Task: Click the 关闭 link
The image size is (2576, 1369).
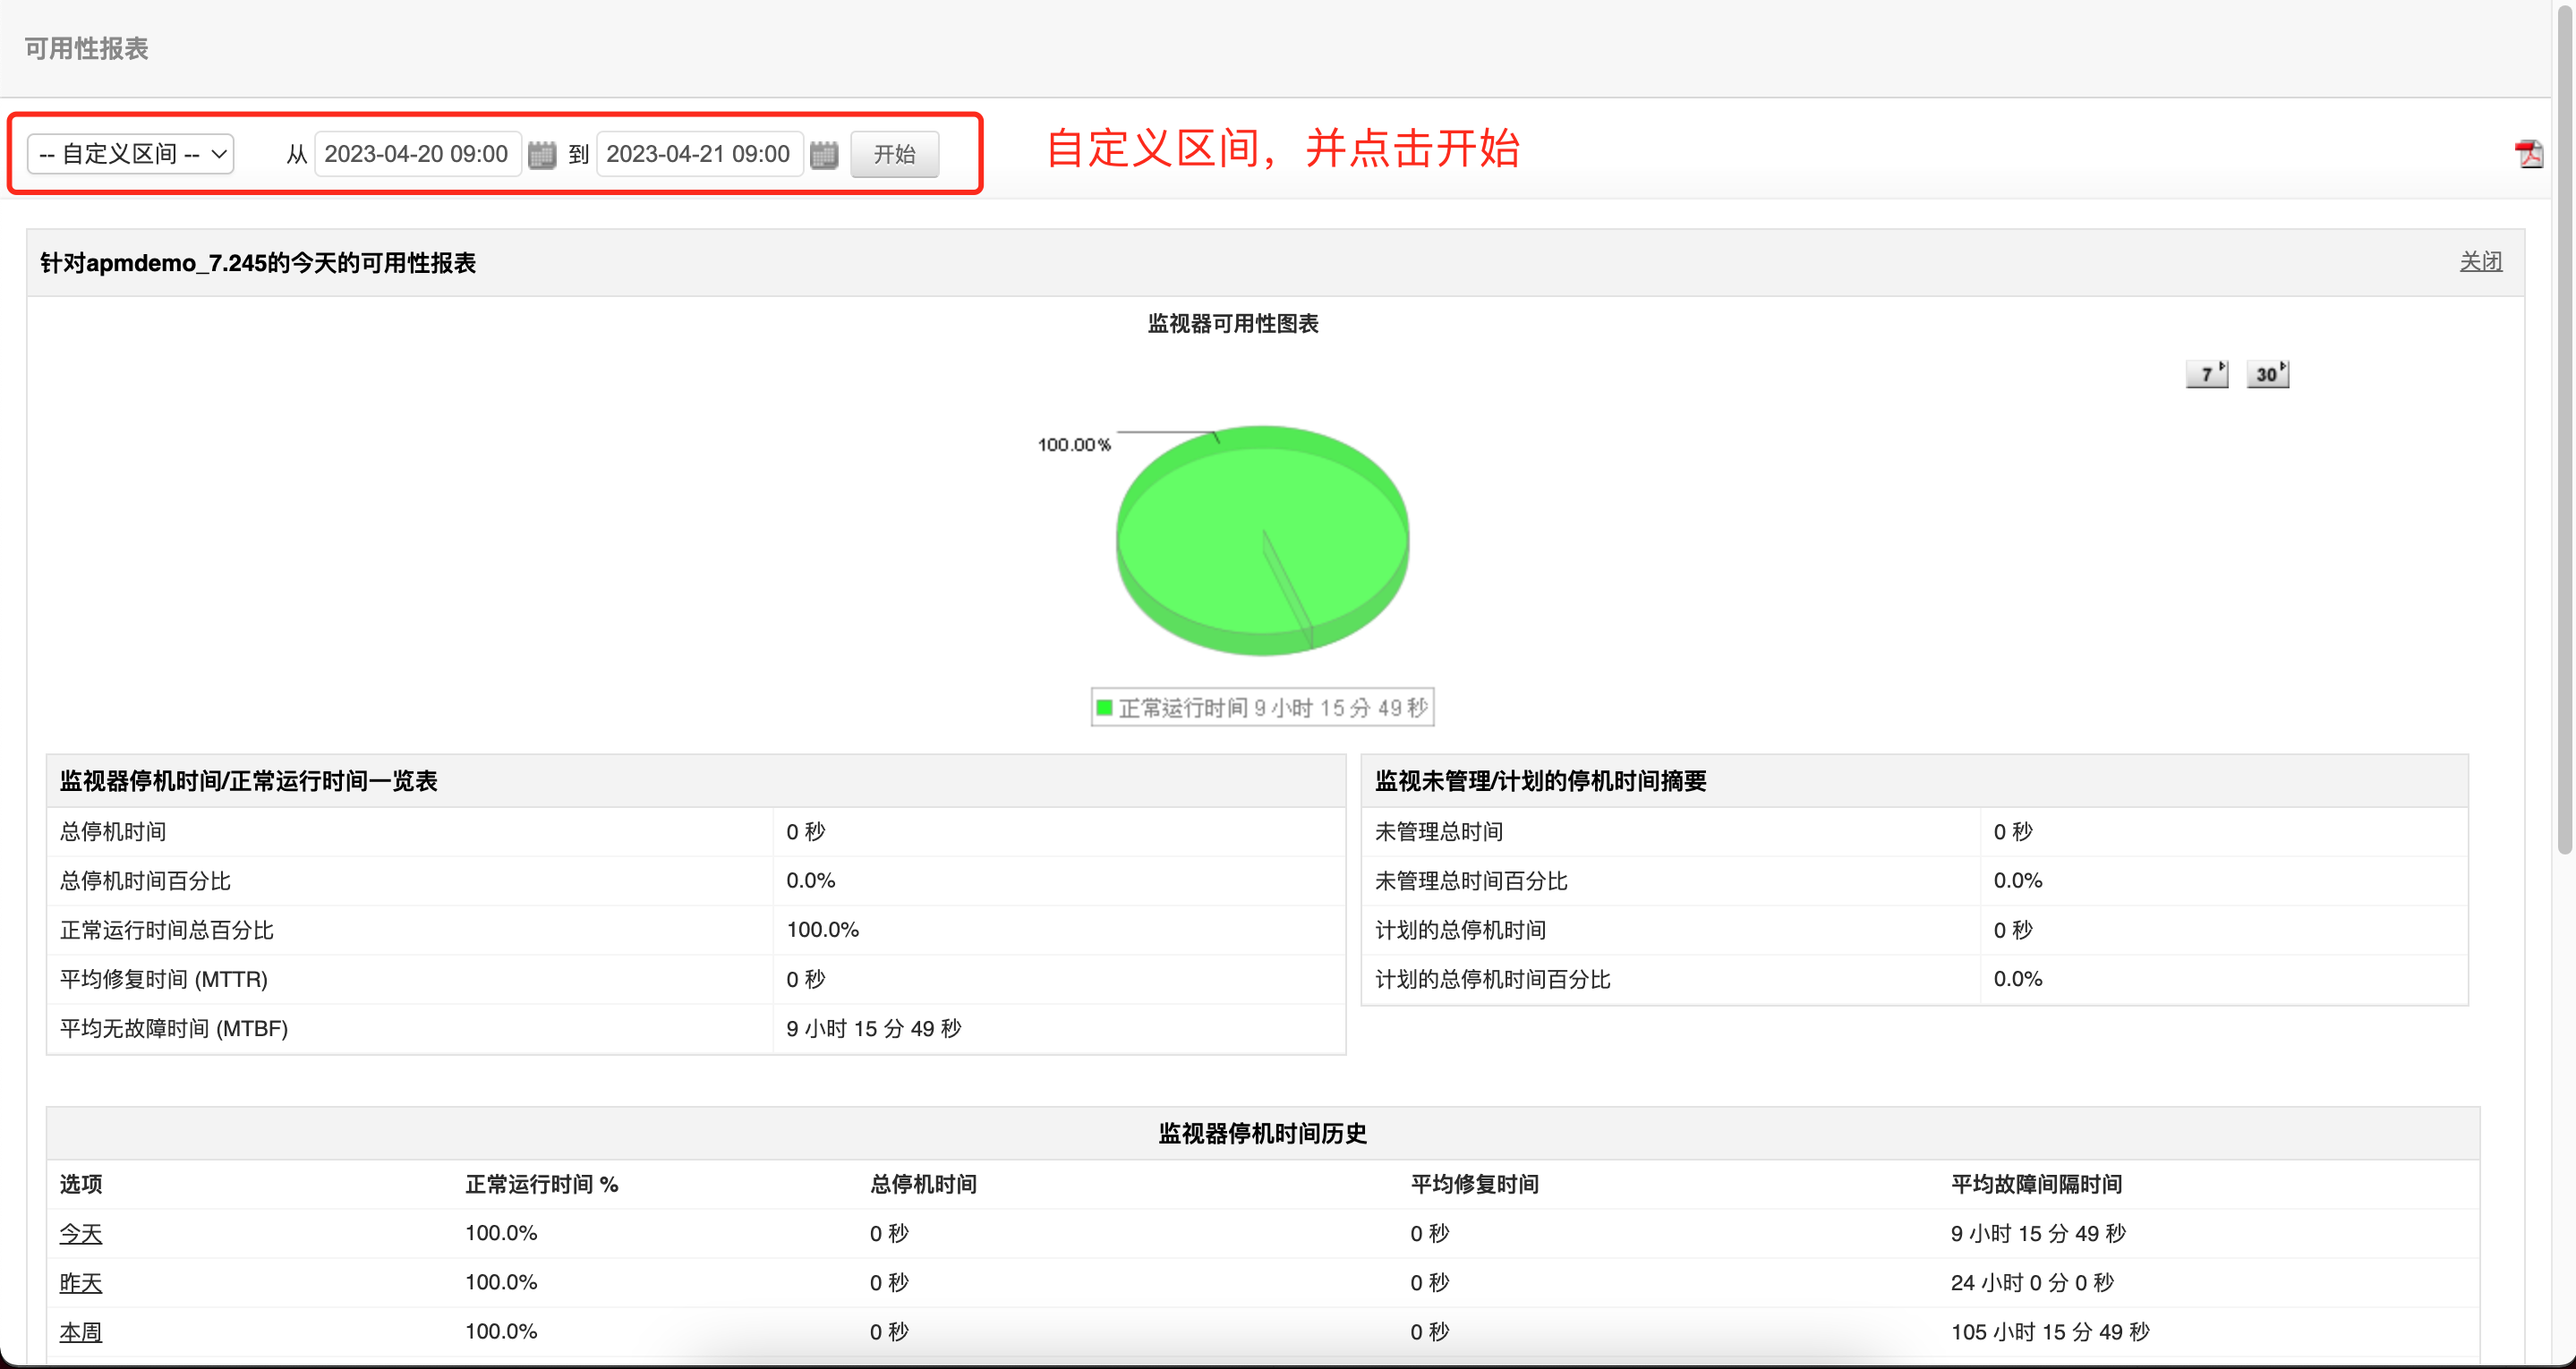Action: pos(2481,262)
